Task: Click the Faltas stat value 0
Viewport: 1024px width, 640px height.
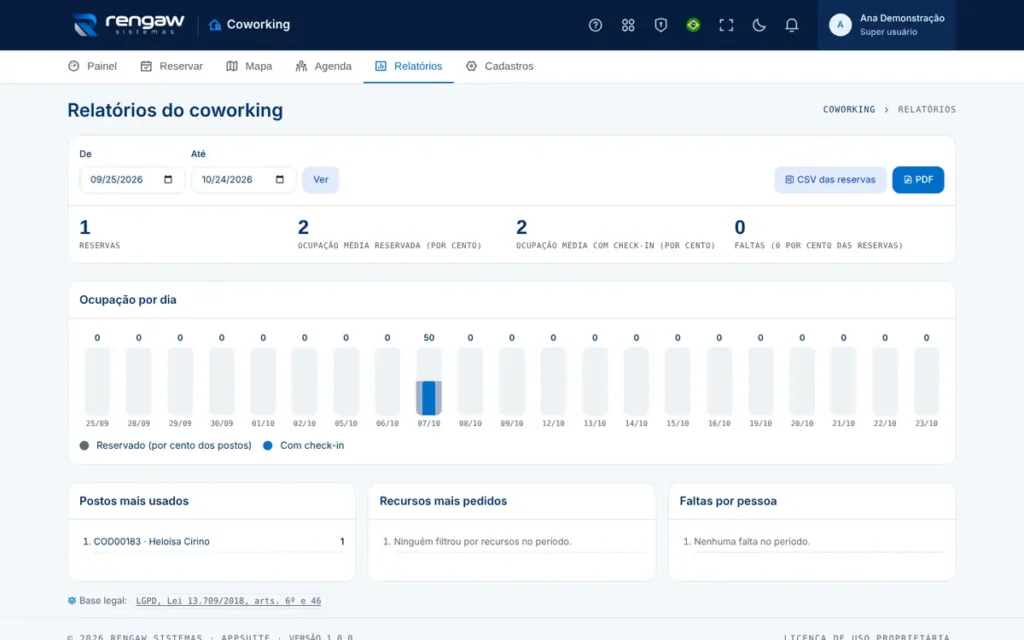Action: [740, 227]
